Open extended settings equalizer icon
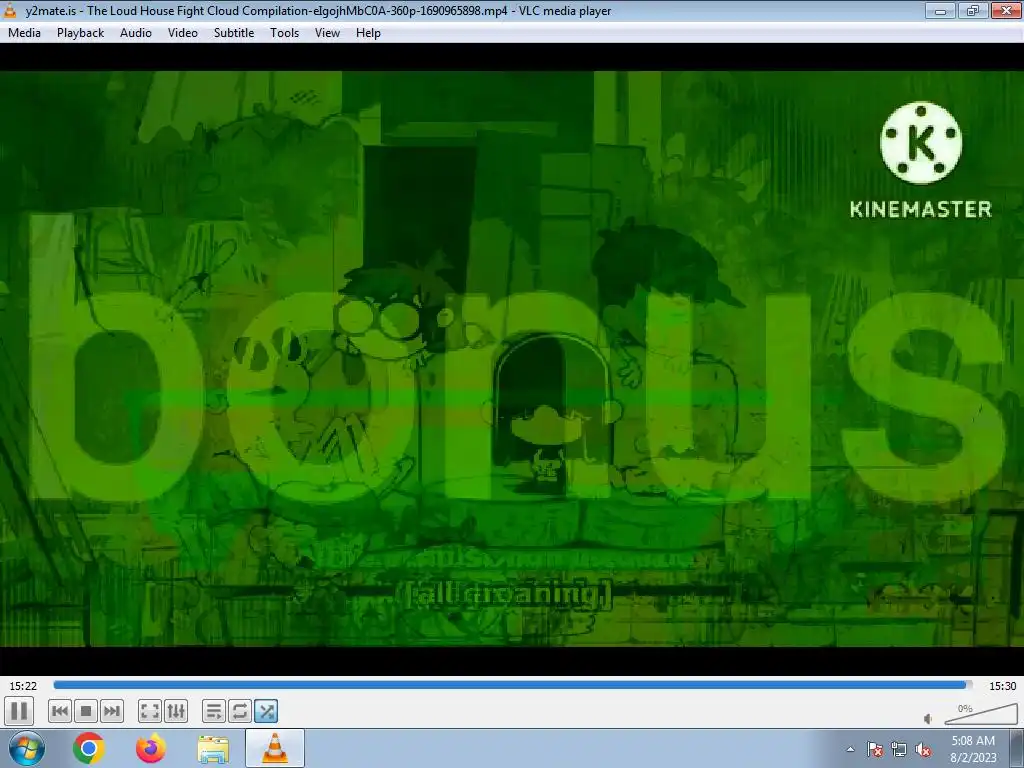This screenshot has height=768, width=1024. pyautogui.click(x=176, y=711)
